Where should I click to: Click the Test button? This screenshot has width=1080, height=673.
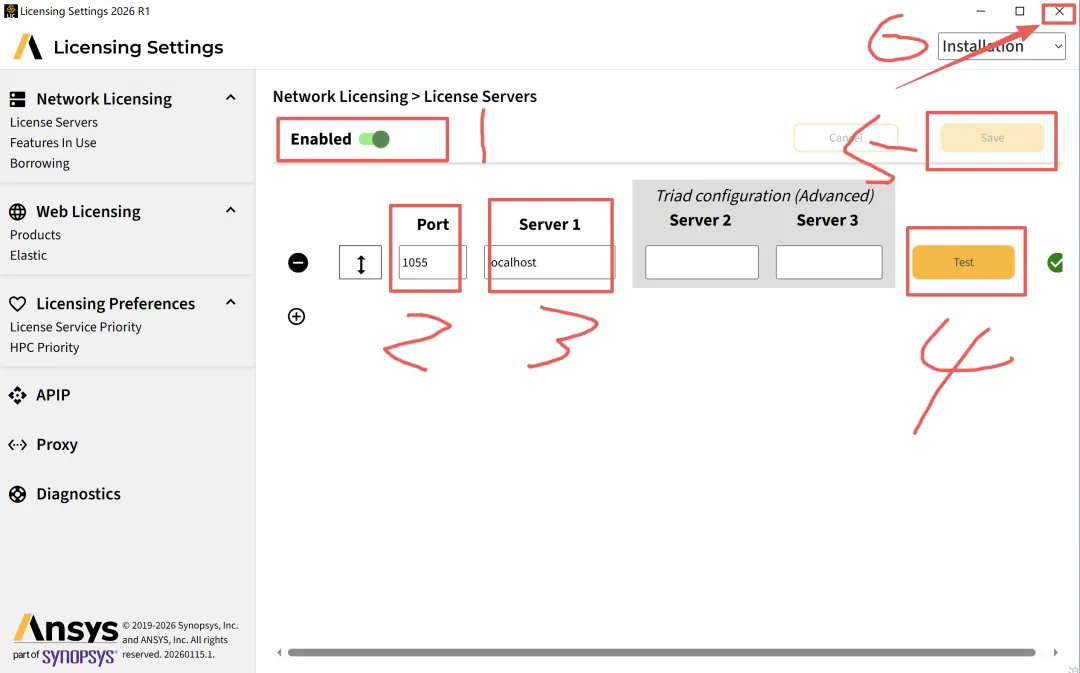tap(963, 262)
